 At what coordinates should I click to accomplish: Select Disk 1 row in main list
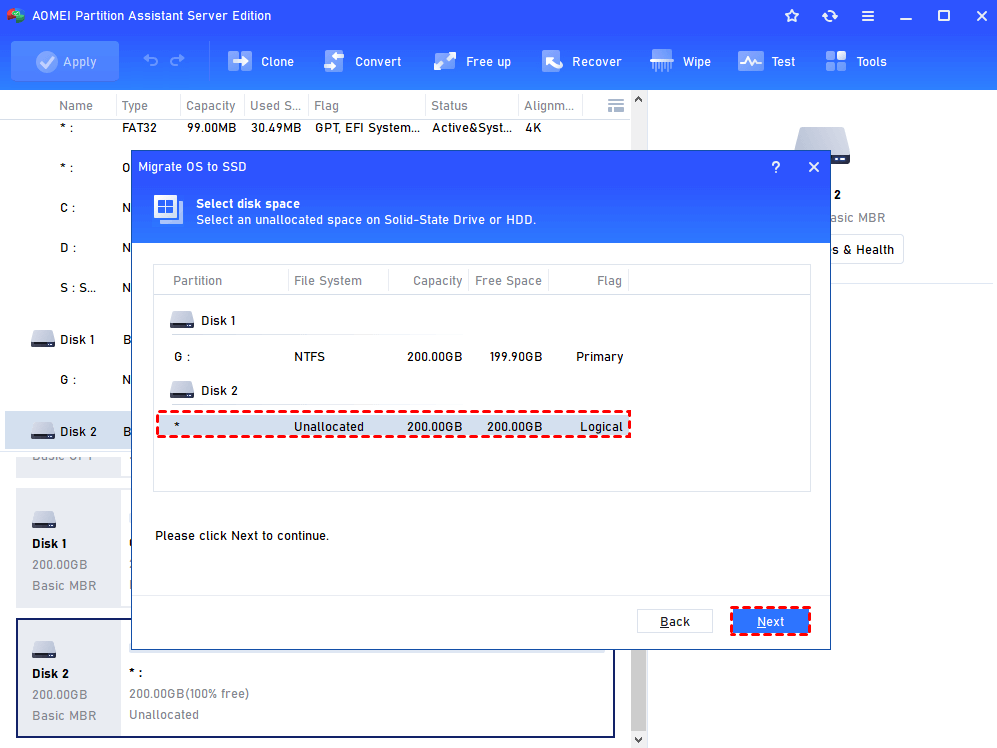(x=67, y=340)
